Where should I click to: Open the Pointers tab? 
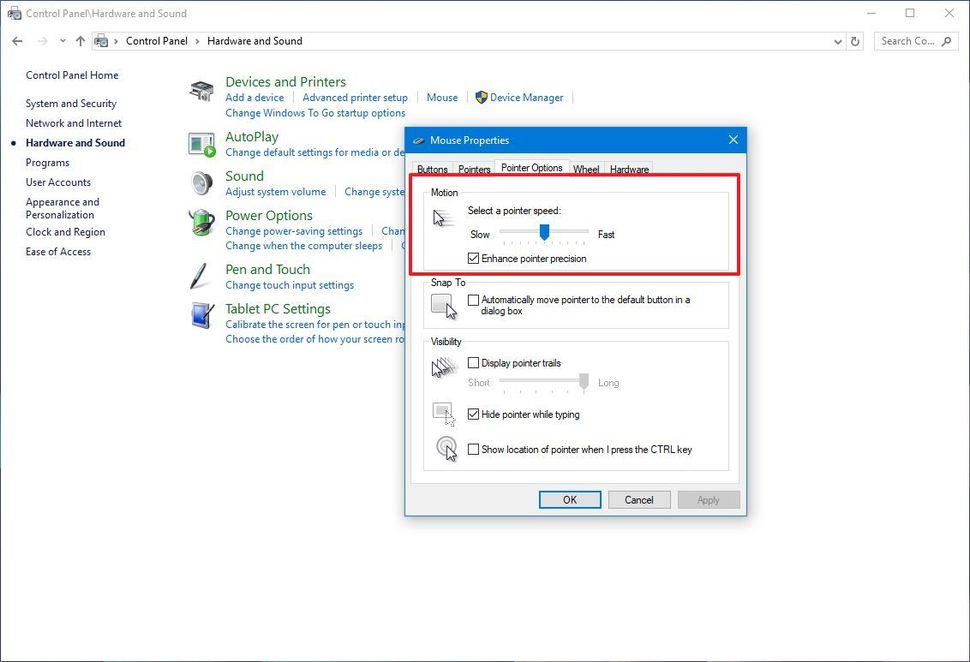(473, 169)
